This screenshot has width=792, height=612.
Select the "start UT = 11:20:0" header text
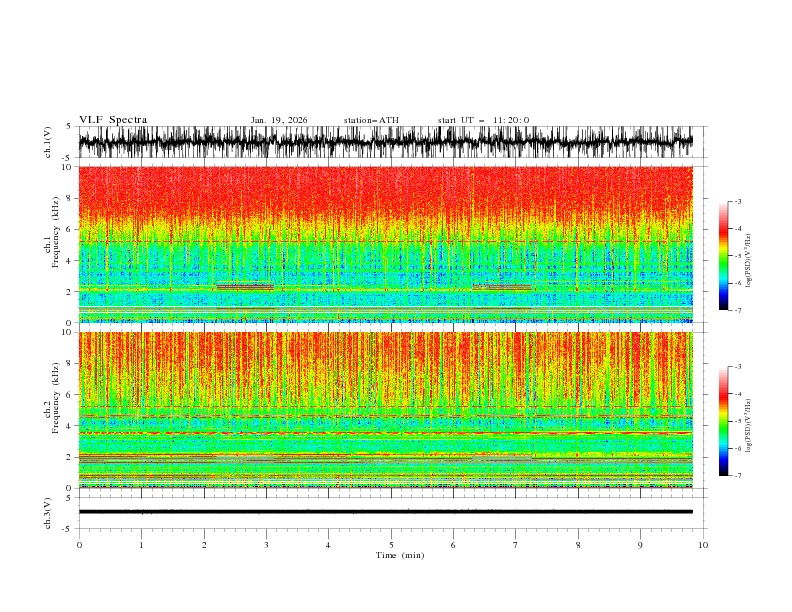[483, 120]
